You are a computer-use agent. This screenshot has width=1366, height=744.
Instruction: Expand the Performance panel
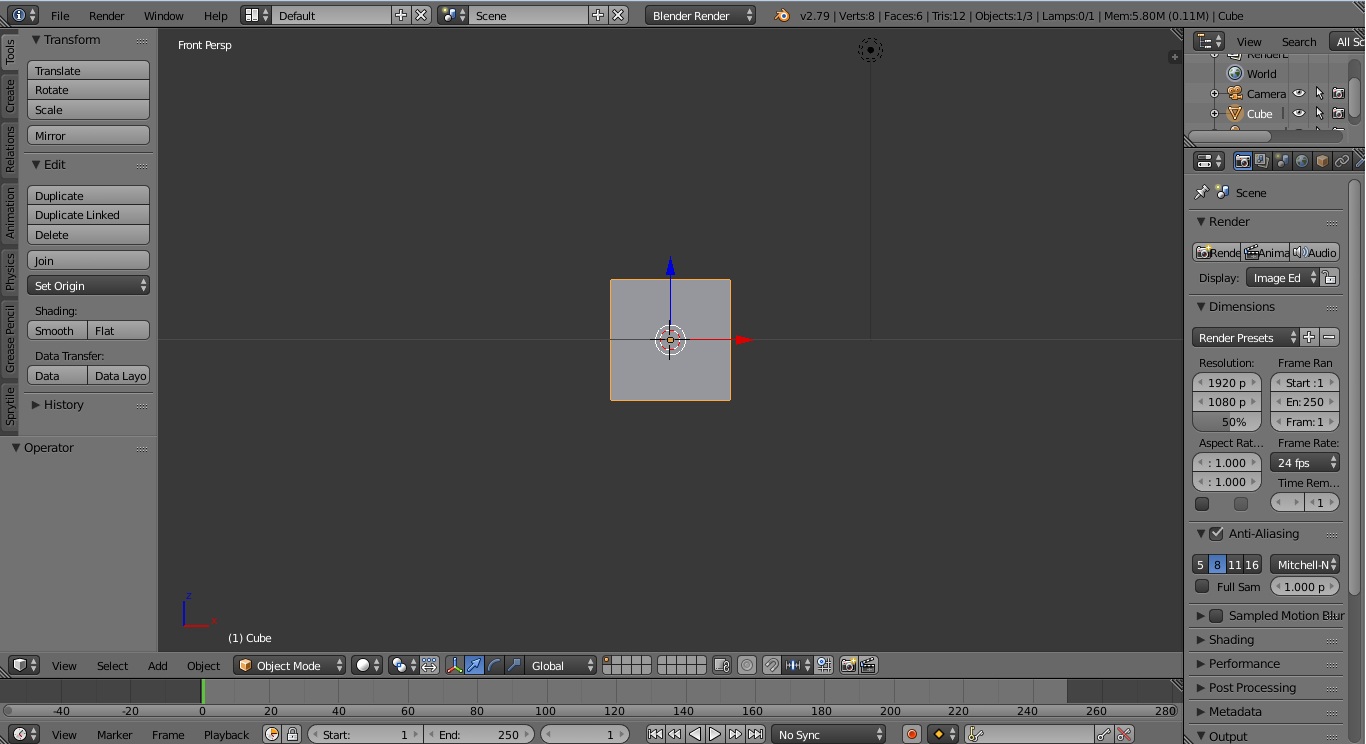click(1243, 663)
